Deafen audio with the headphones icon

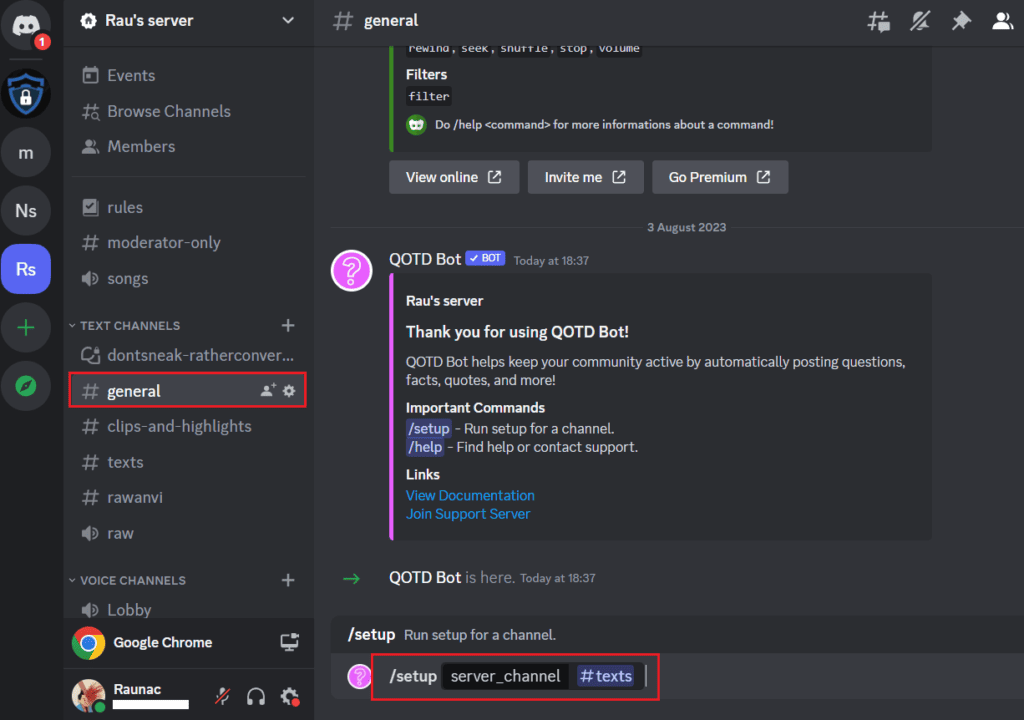[256, 697]
